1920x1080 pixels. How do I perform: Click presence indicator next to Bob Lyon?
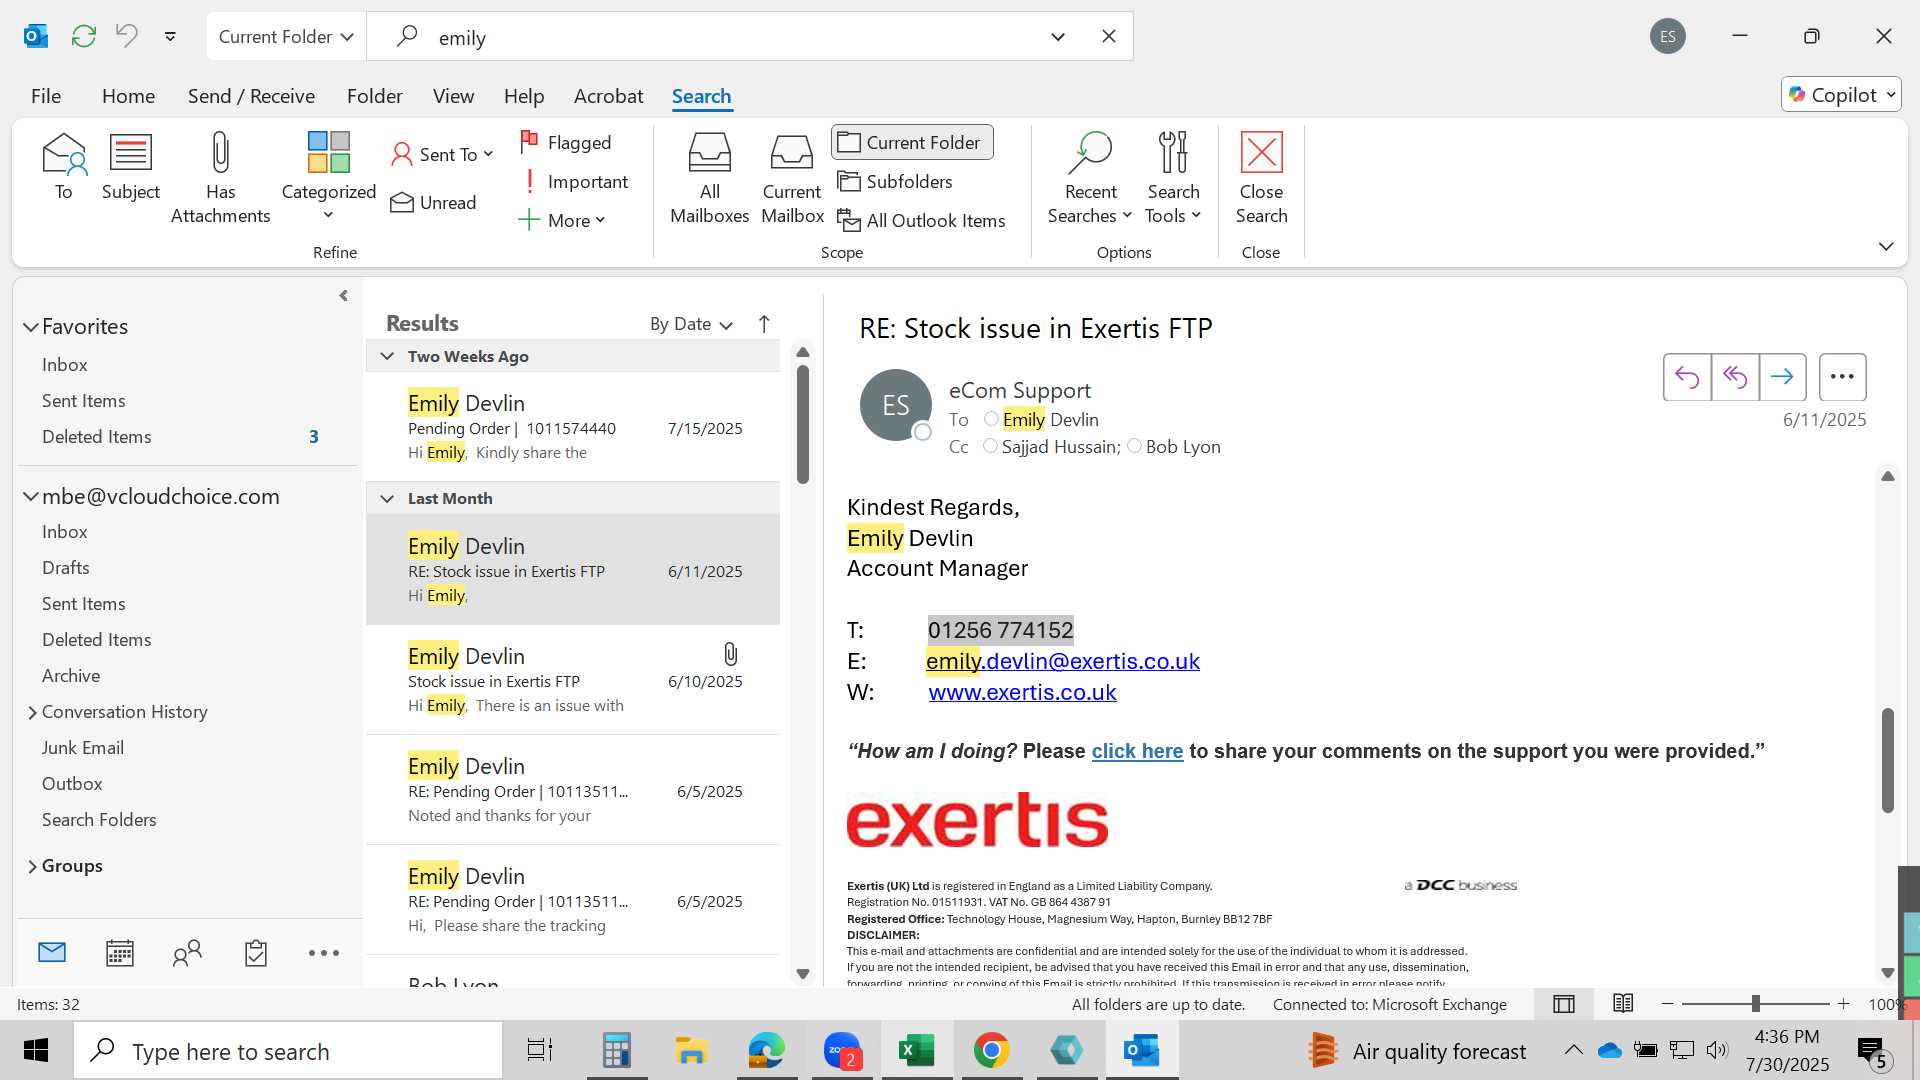[x=1134, y=446]
